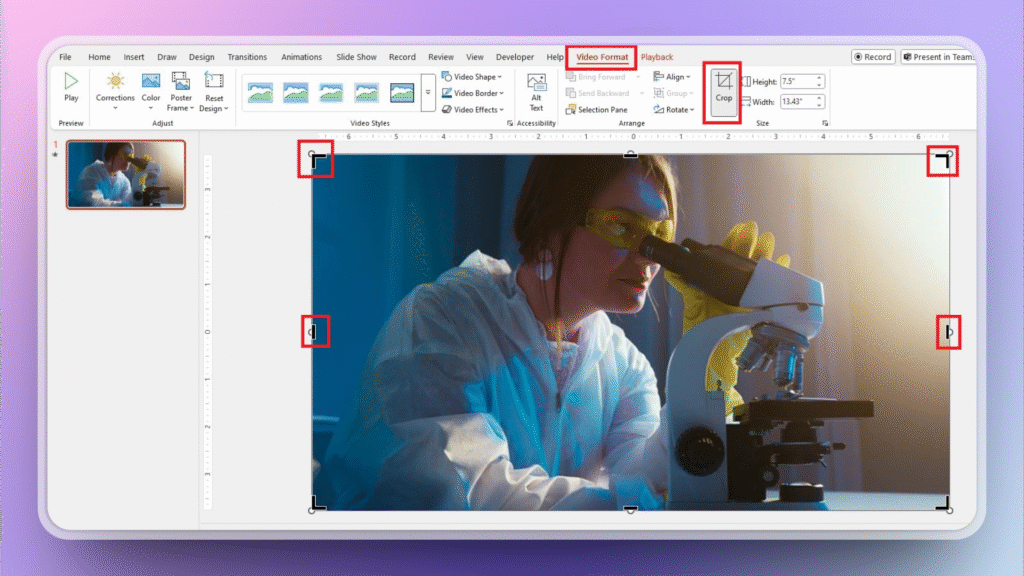Open Corrections for the video
The image size is (1024, 576).
click(115, 90)
